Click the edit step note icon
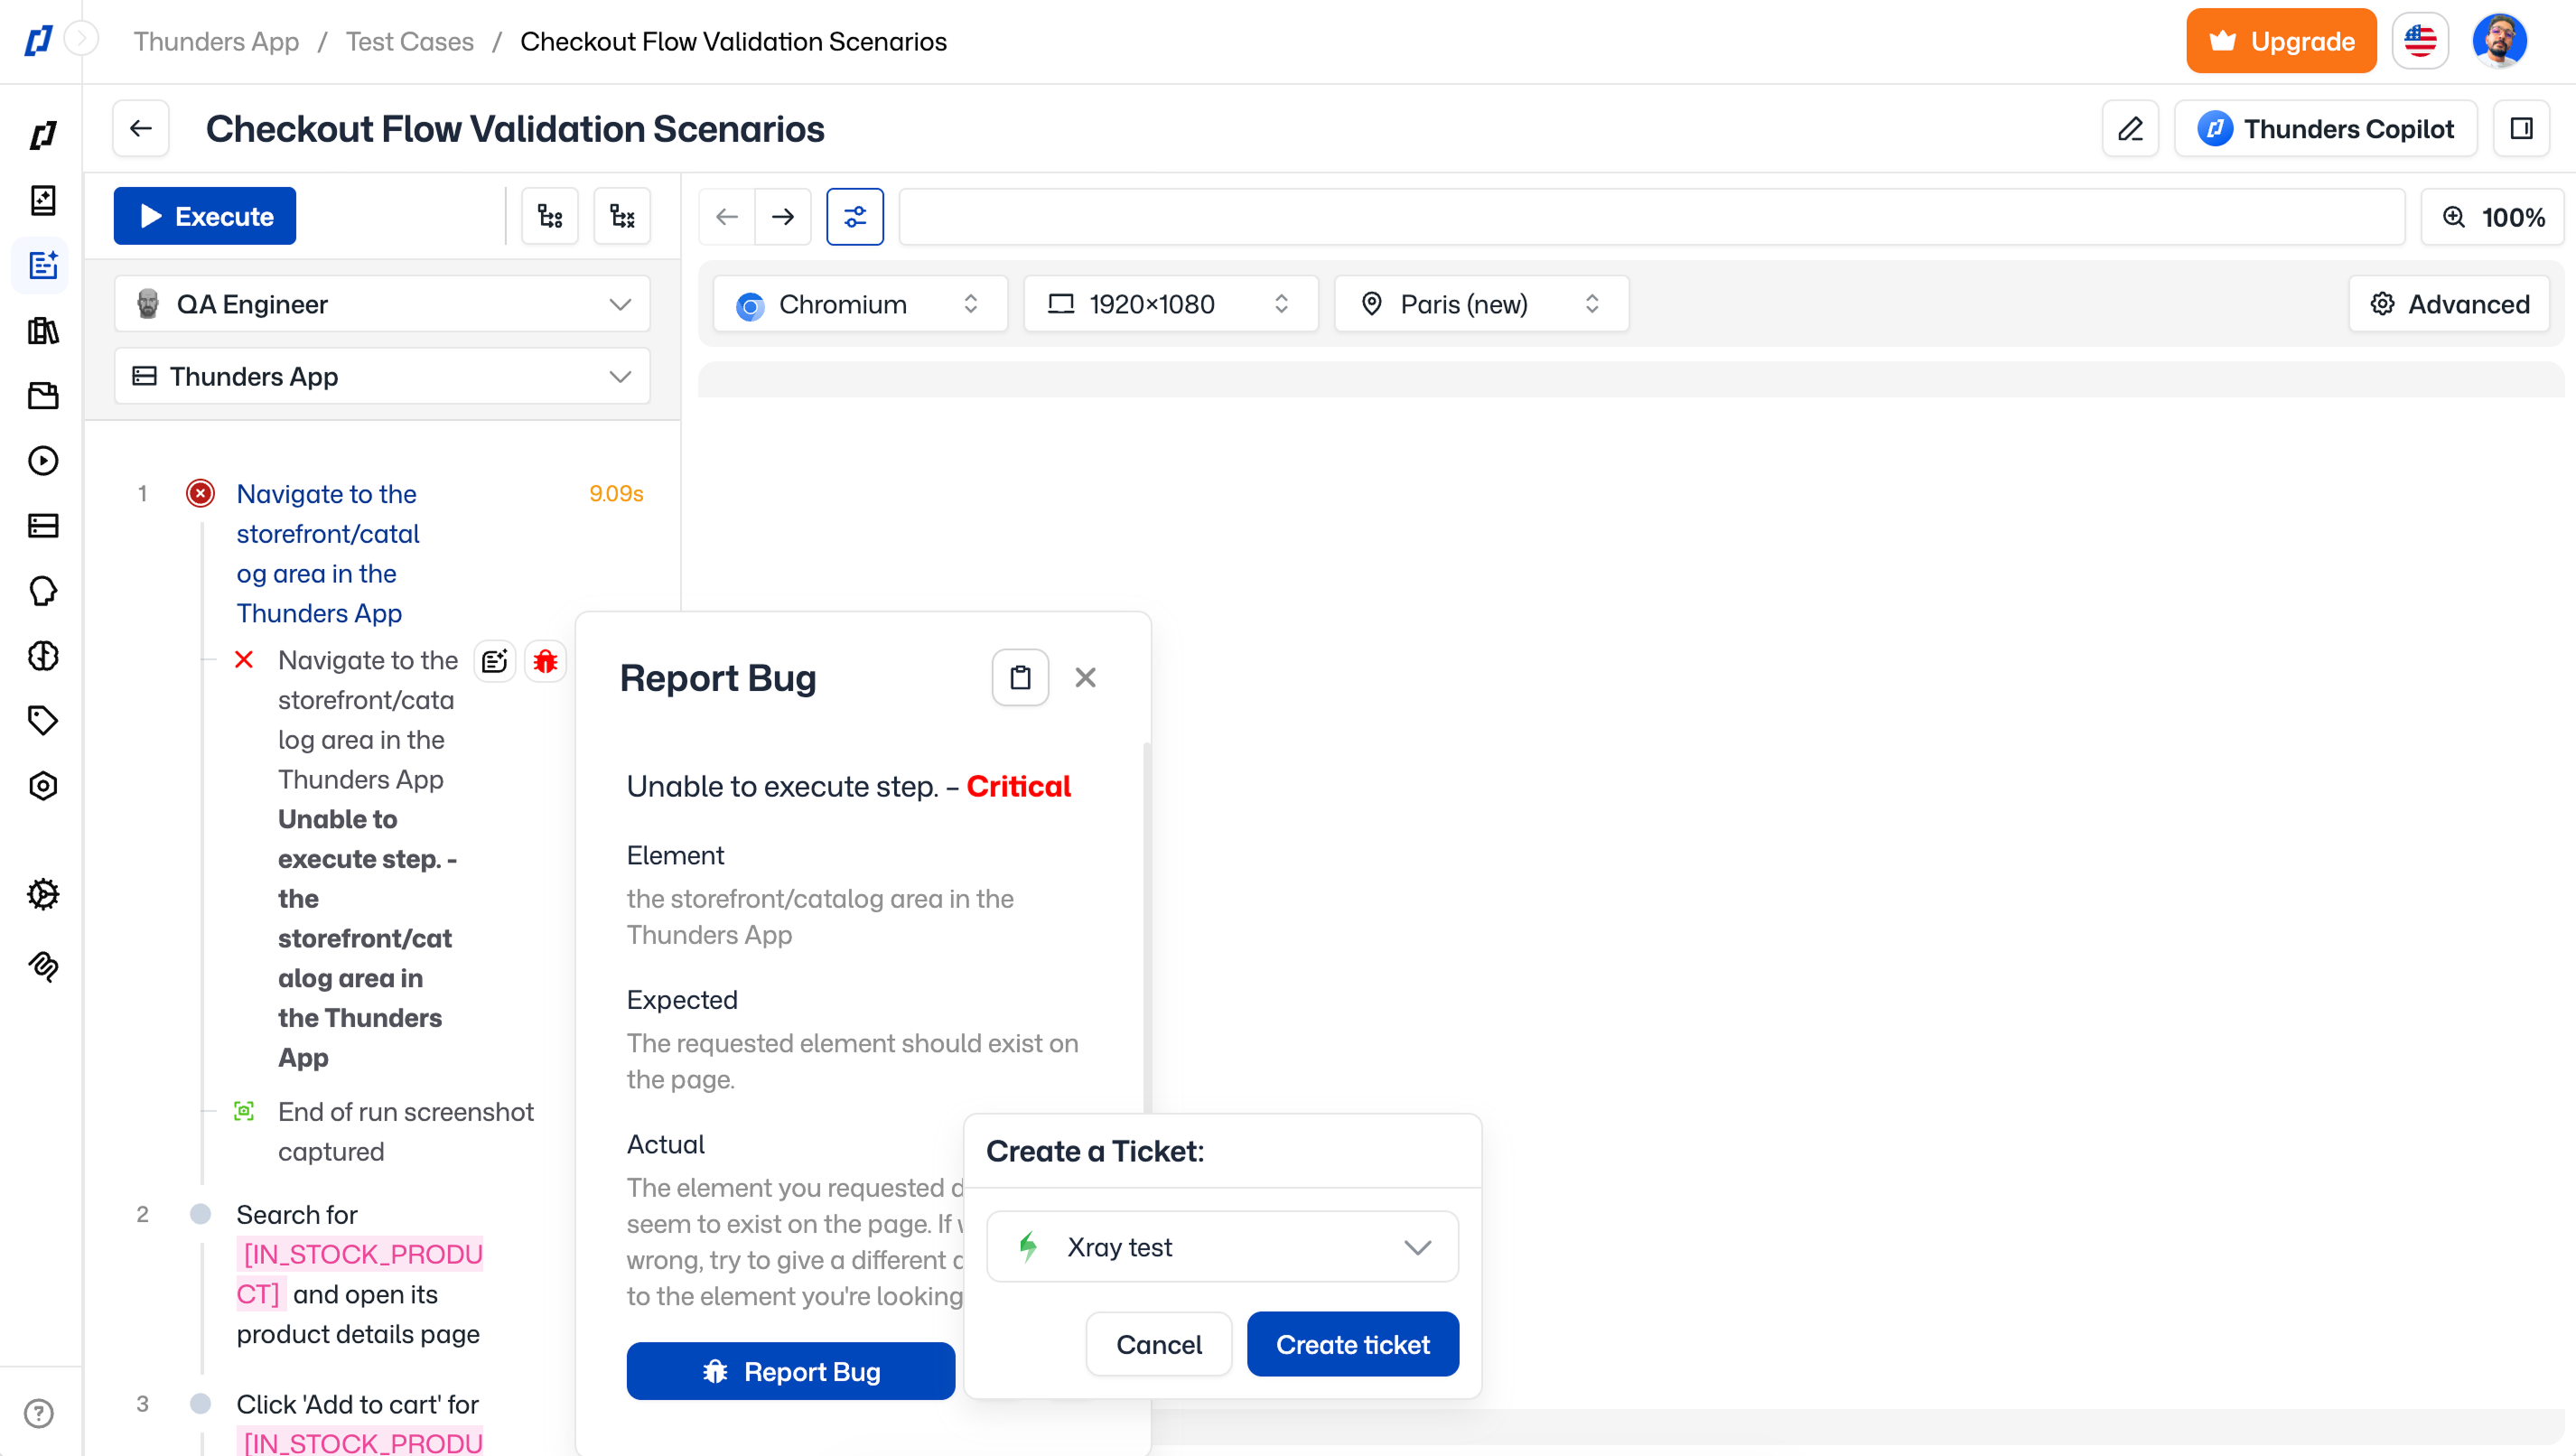The height and width of the screenshot is (1456, 2576). click(x=495, y=661)
